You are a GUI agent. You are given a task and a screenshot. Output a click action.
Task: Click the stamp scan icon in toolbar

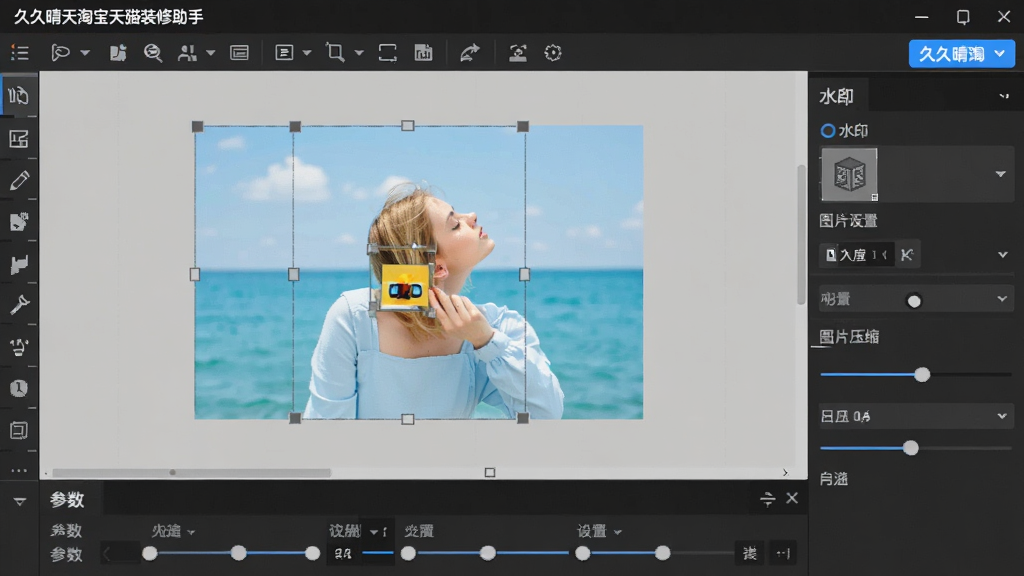point(518,53)
